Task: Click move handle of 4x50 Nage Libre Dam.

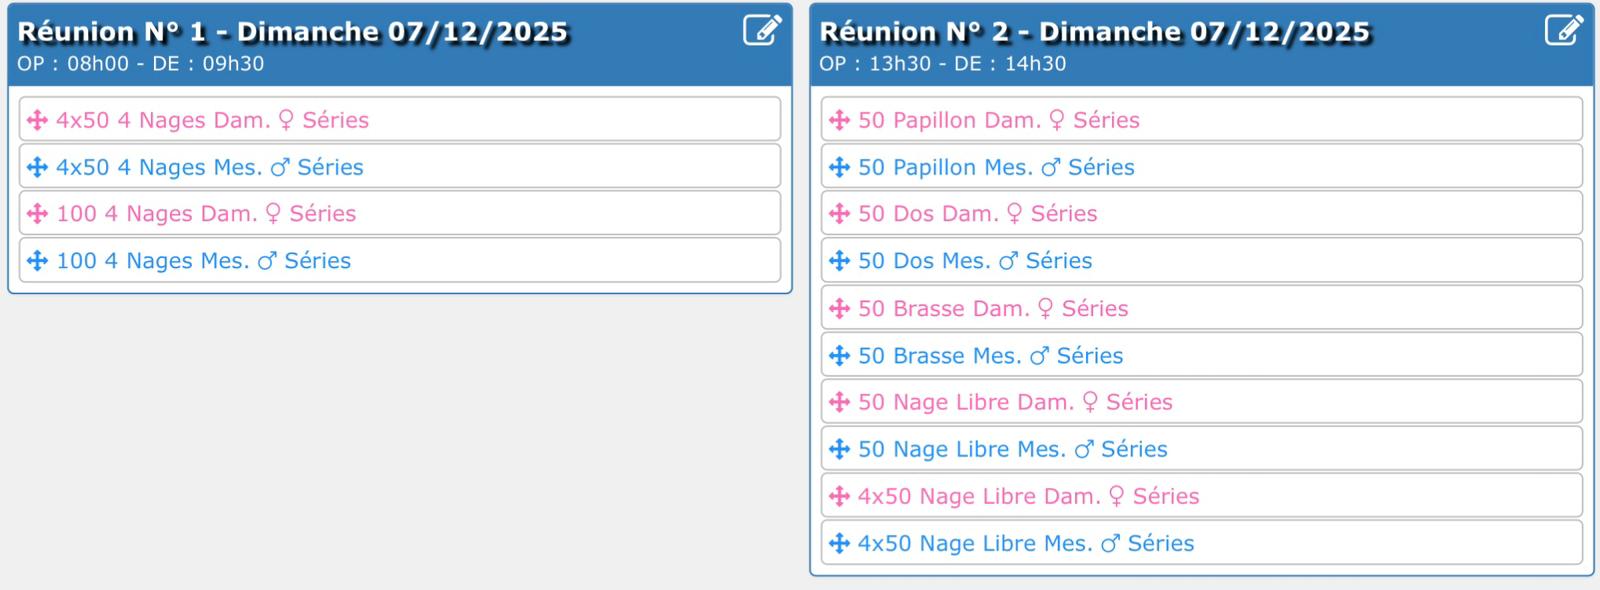Action: pos(840,497)
